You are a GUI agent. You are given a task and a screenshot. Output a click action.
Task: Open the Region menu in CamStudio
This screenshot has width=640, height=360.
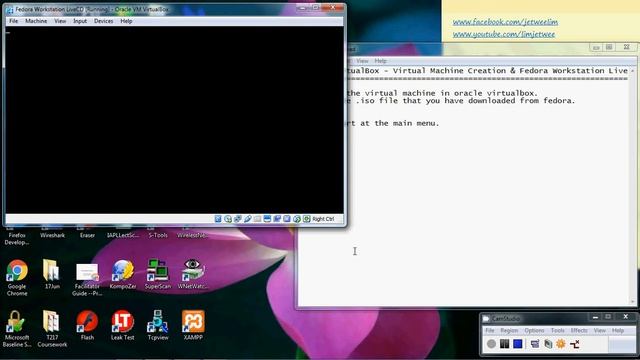pyautogui.click(x=509, y=331)
